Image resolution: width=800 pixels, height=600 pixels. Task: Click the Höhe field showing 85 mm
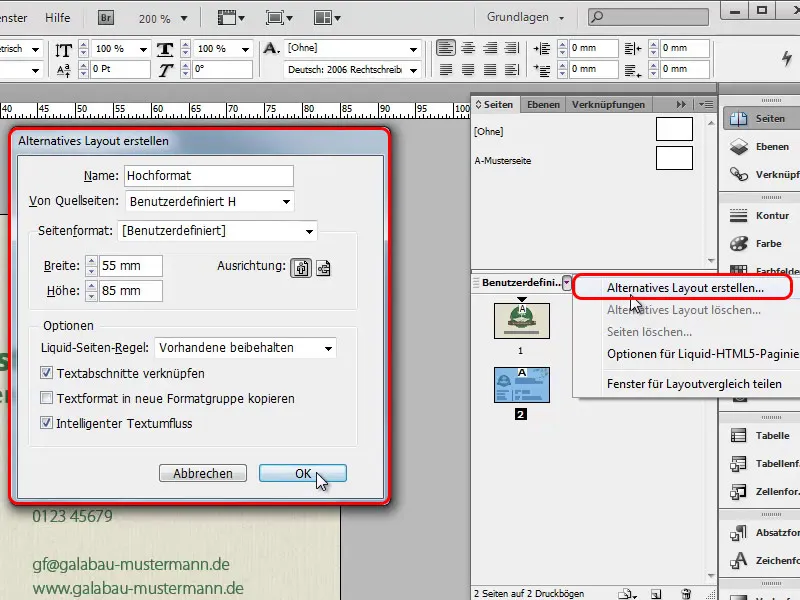131,291
